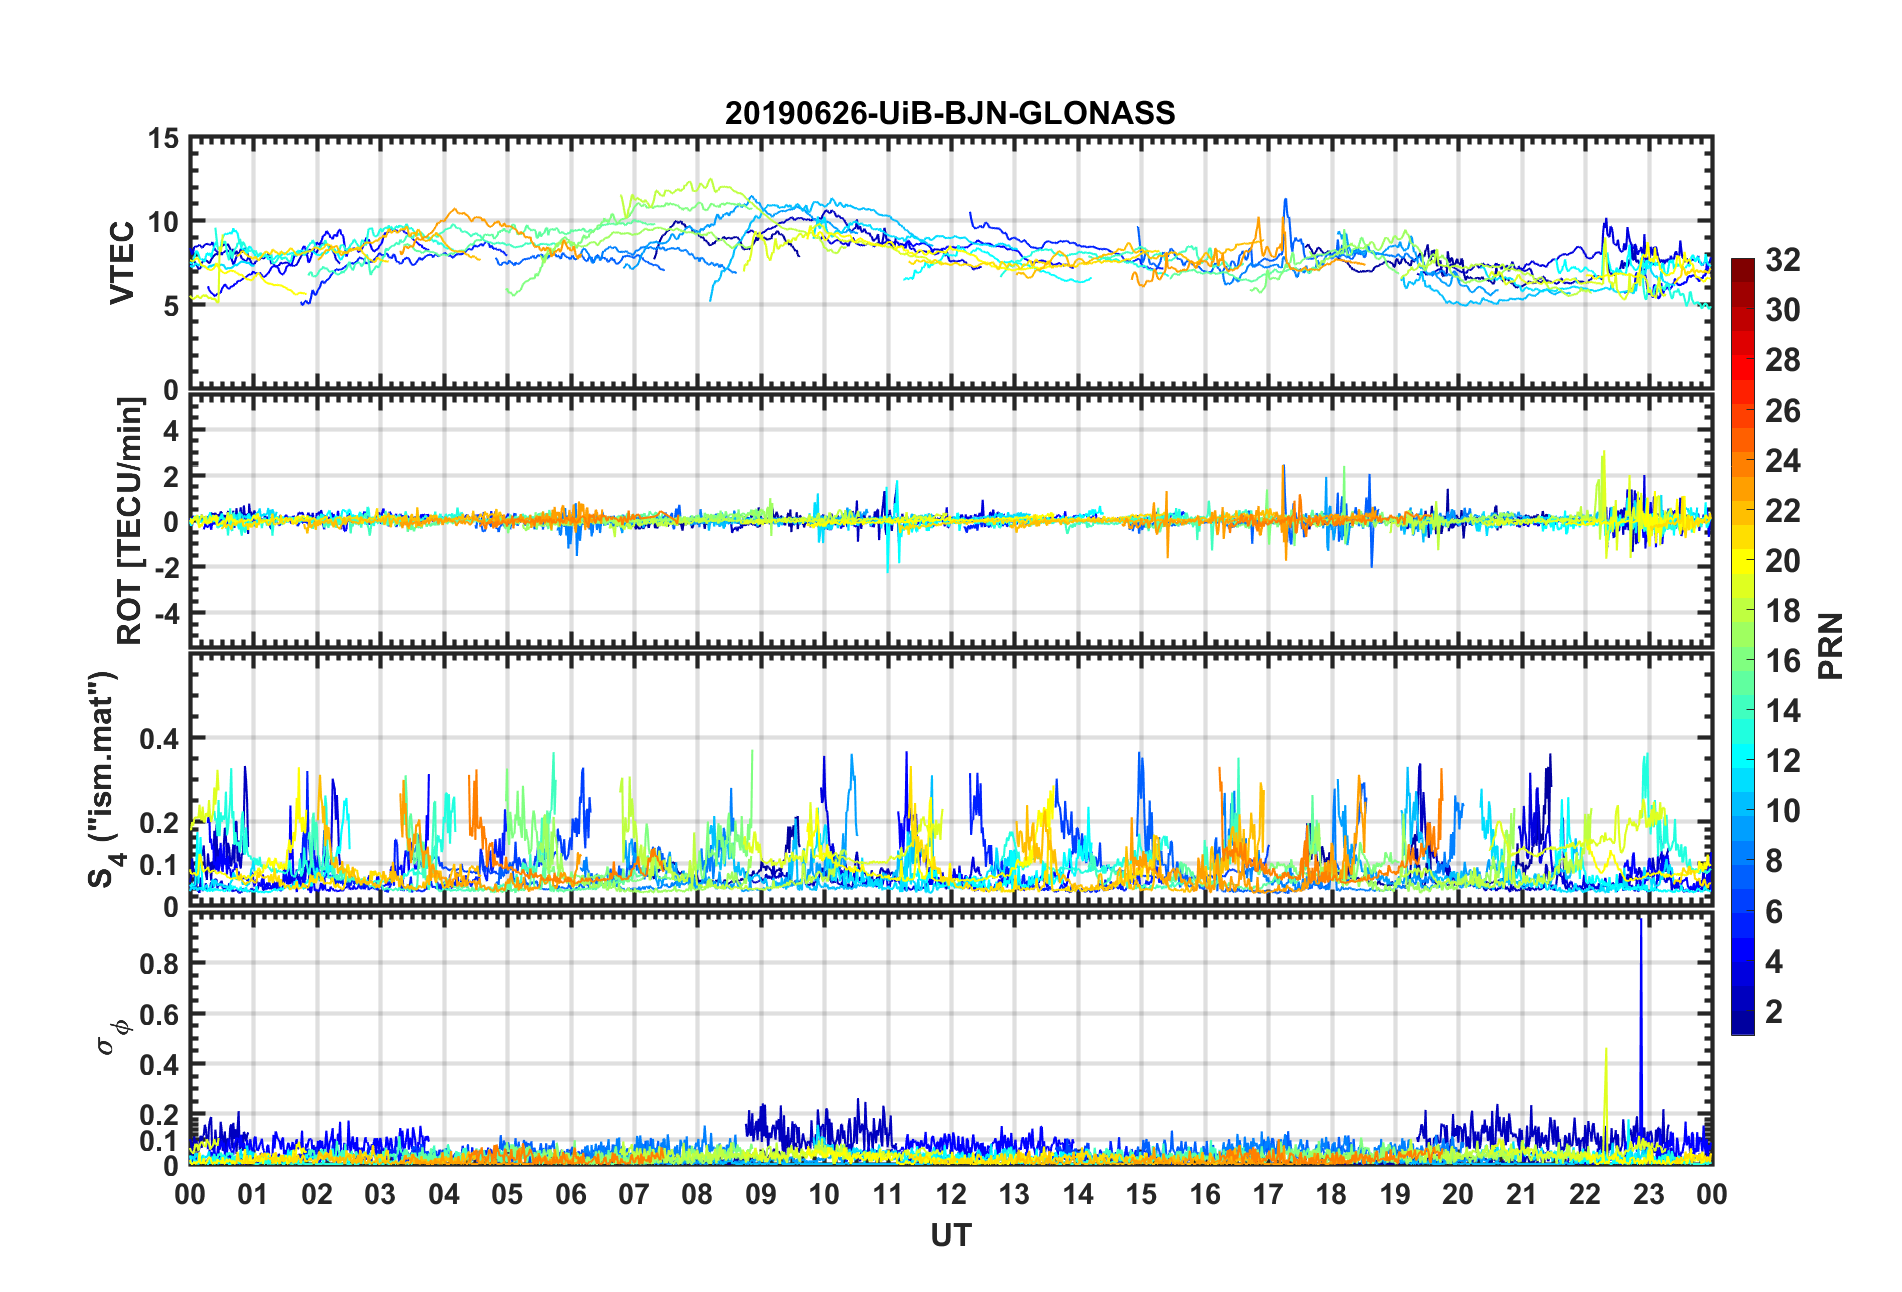Click the 18 hour tick label on the UT axis
The image size is (1902, 1292).
click(1331, 1194)
